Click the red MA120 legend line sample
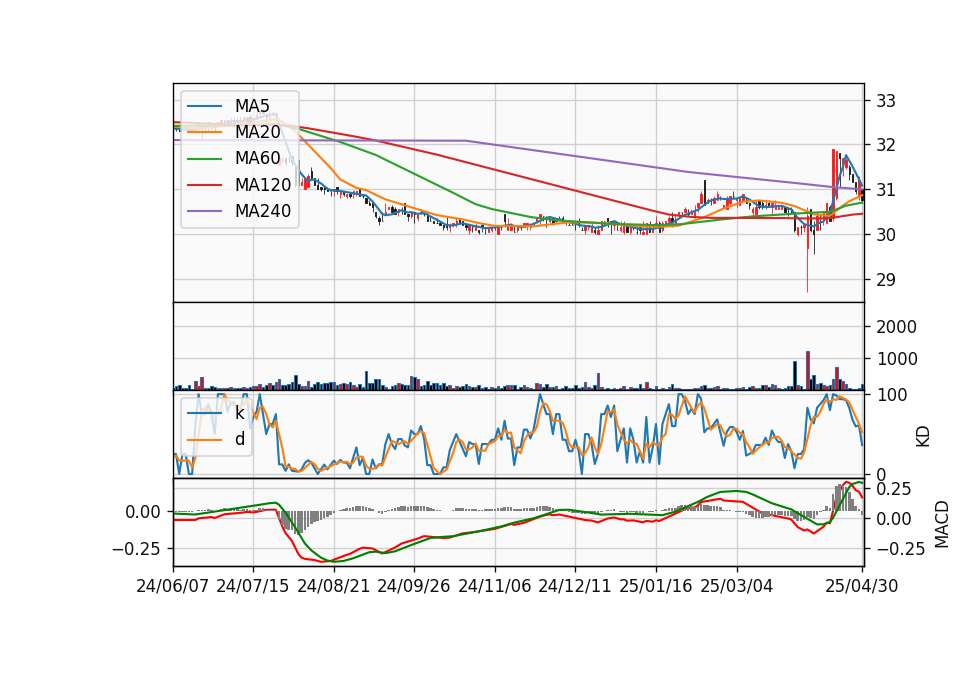 204,185
